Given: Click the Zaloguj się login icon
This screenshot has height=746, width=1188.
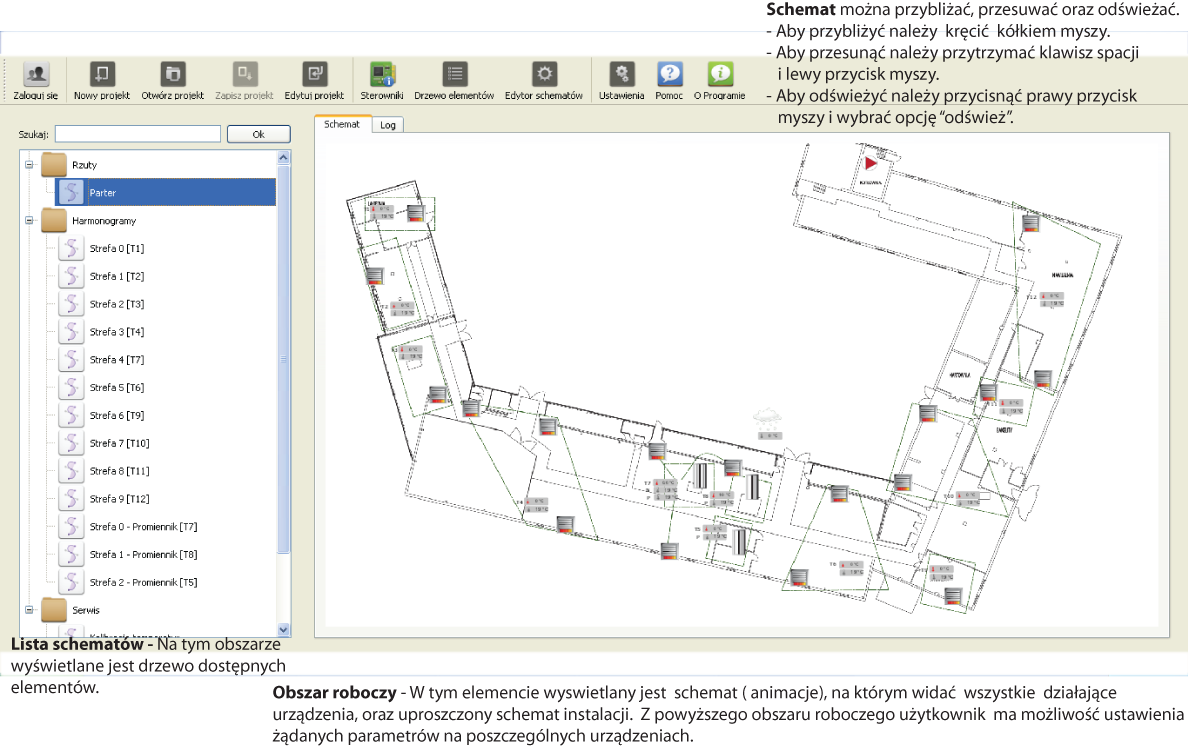Looking at the screenshot, I should [x=36, y=74].
